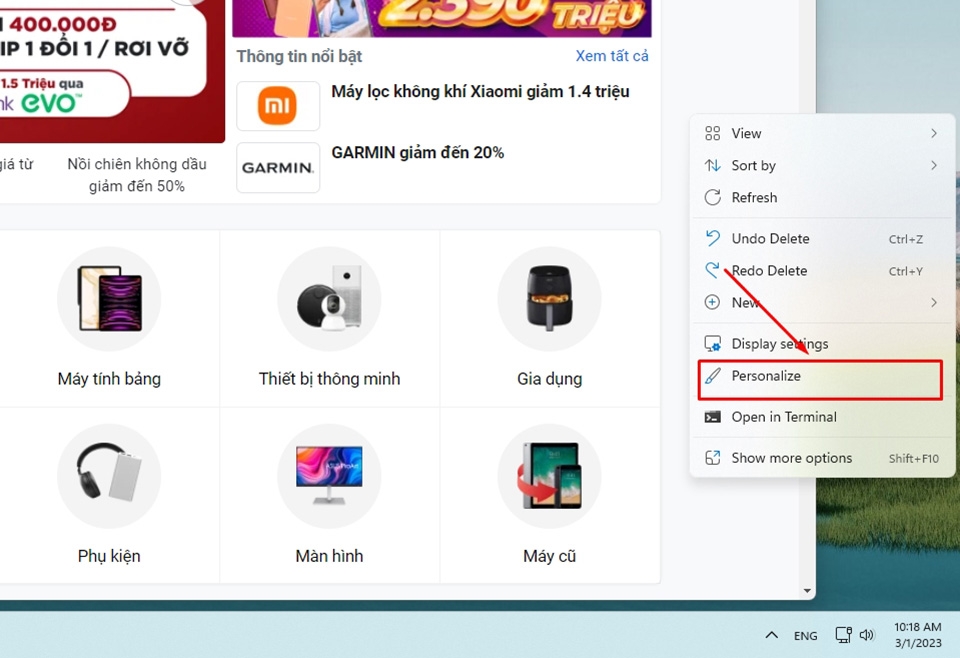Open the Máy cũ devices icon
960x658 pixels.
pyautogui.click(x=549, y=476)
